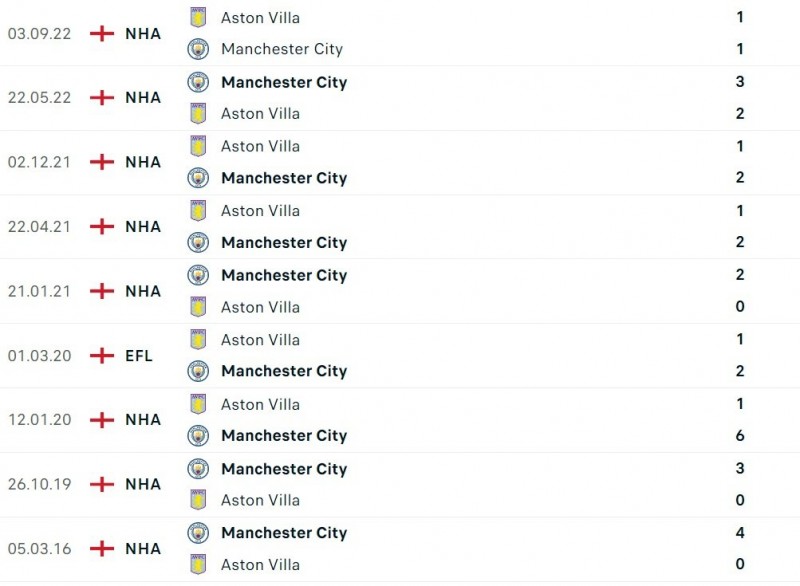
Task: Click England flag beside 22.05.22 match
Action: [102, 98]
